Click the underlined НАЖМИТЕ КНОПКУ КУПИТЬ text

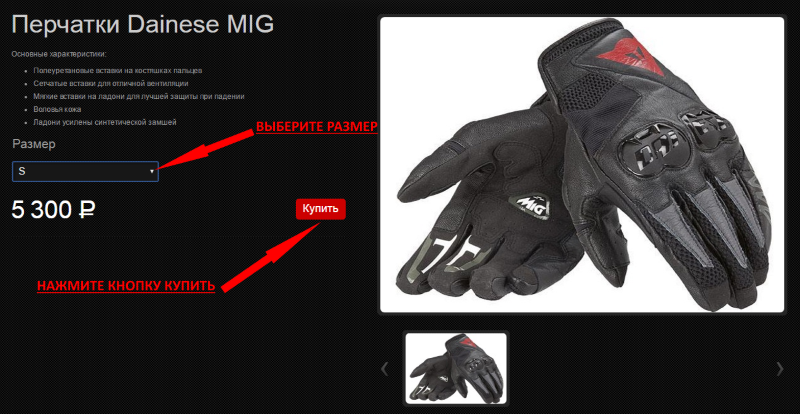(126, 286)
